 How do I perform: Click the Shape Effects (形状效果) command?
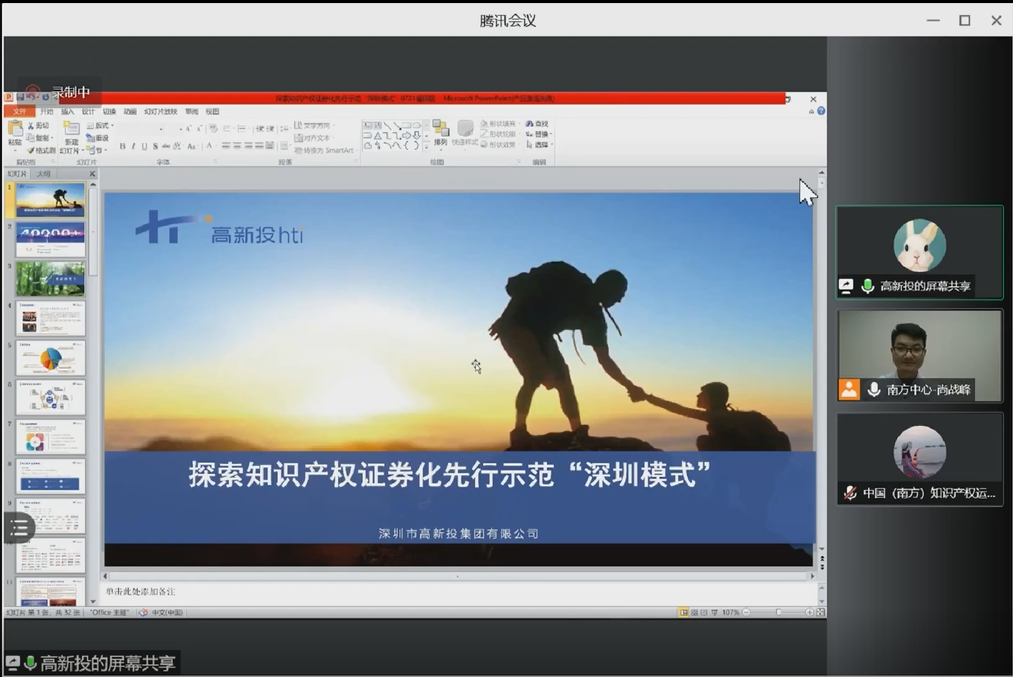point(499,144)
